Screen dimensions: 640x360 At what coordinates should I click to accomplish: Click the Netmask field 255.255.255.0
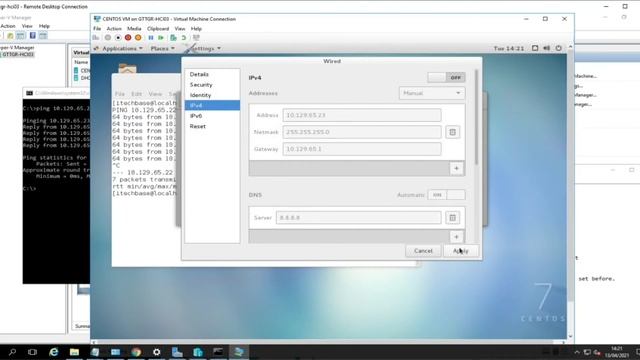362,132
